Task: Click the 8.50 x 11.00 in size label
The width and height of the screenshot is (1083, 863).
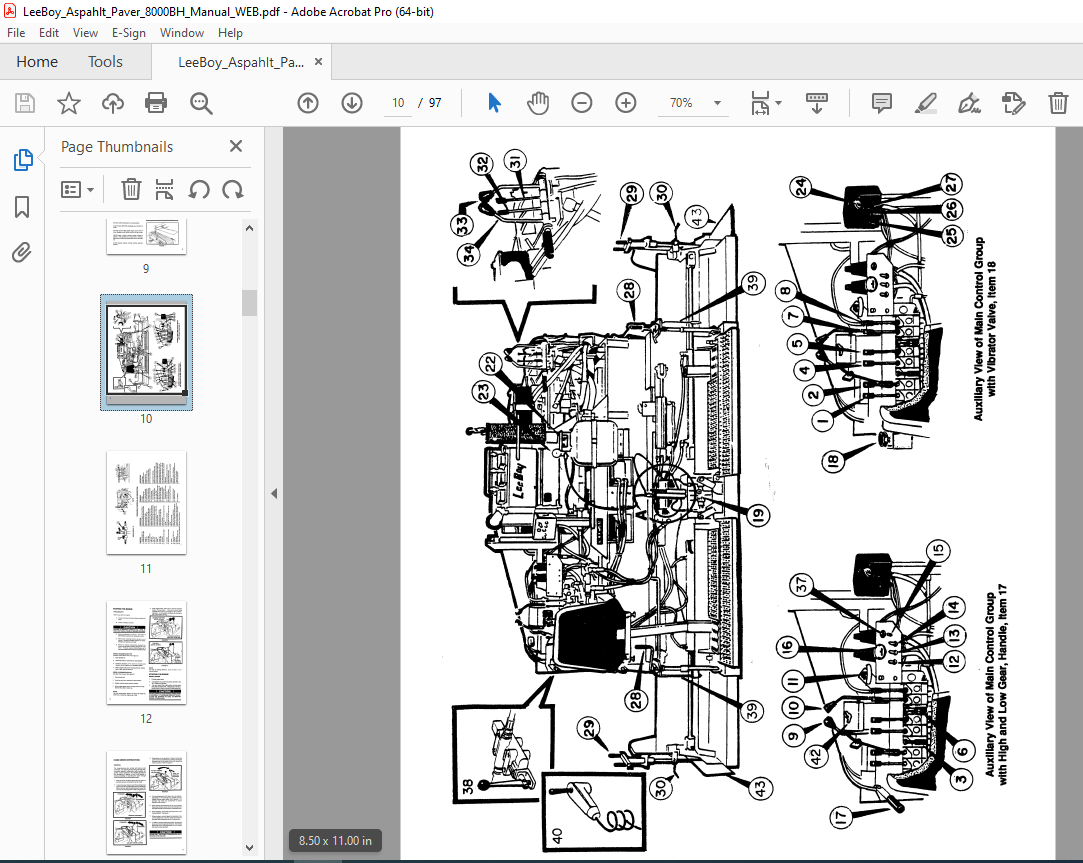Action: 335,841
